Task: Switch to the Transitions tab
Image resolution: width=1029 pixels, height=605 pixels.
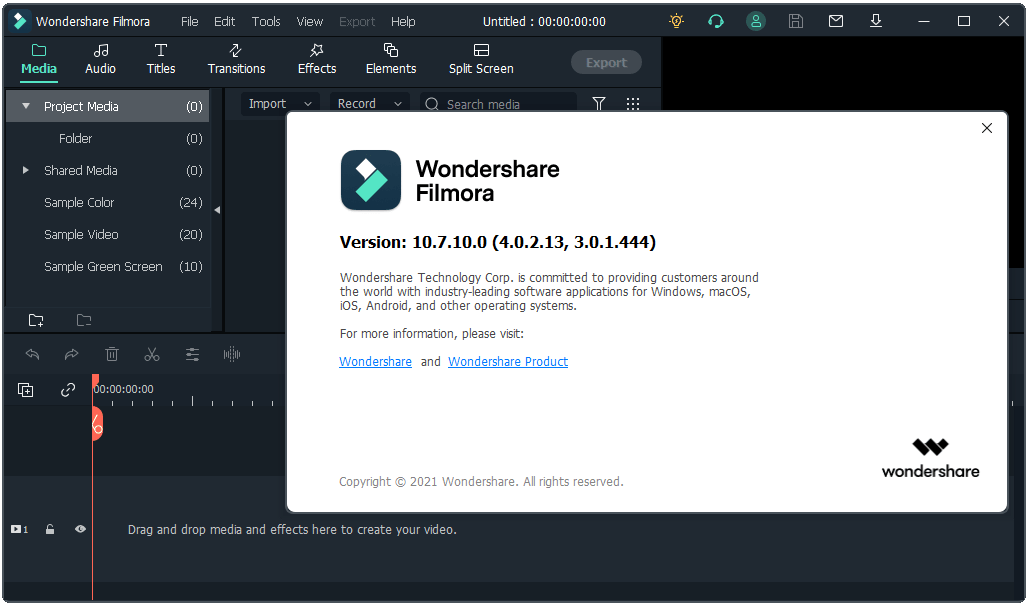Action: [x=236, y=59]
